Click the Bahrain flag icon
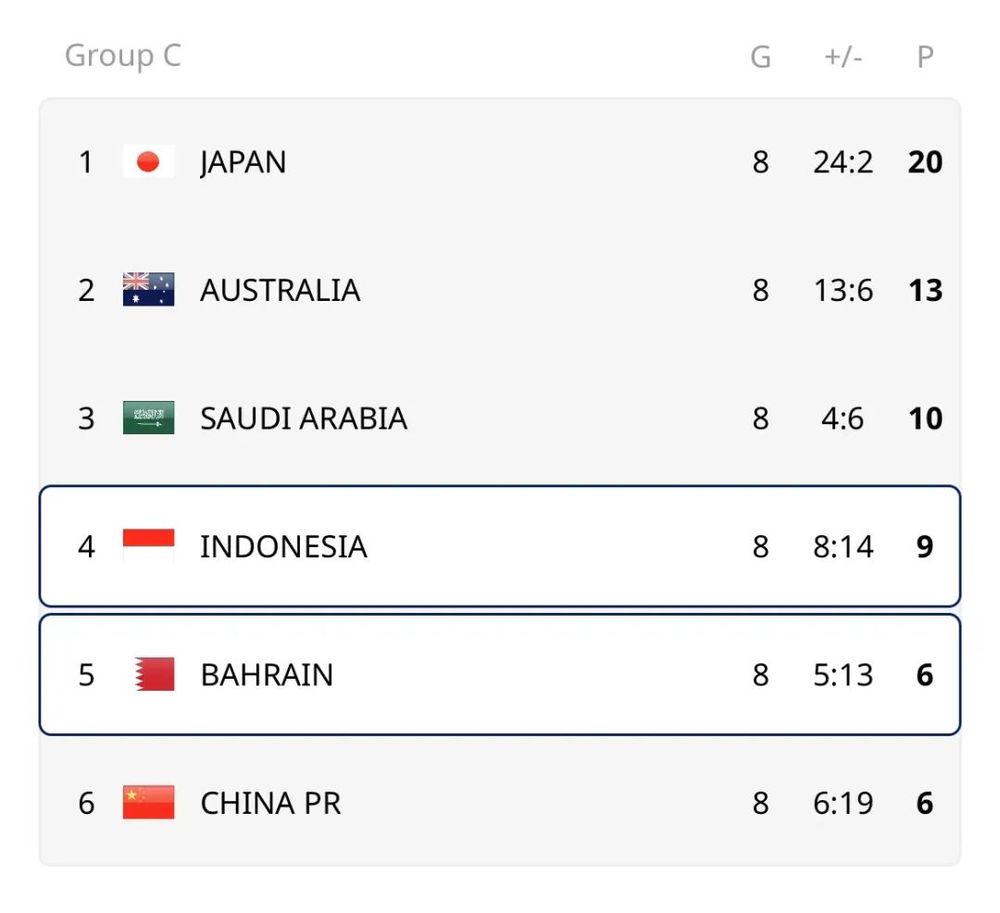Screen dimensions: 1000x913 point(154,674)
